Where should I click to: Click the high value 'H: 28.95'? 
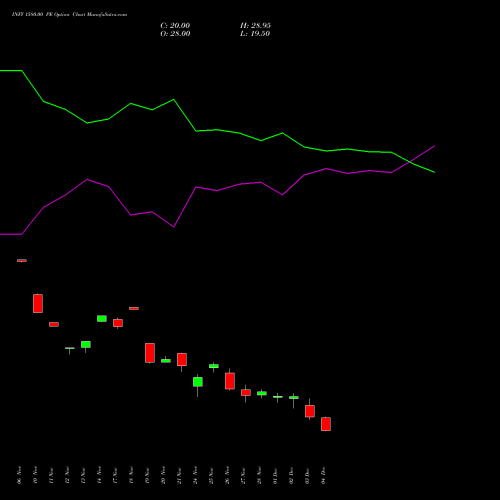(255, 26)
